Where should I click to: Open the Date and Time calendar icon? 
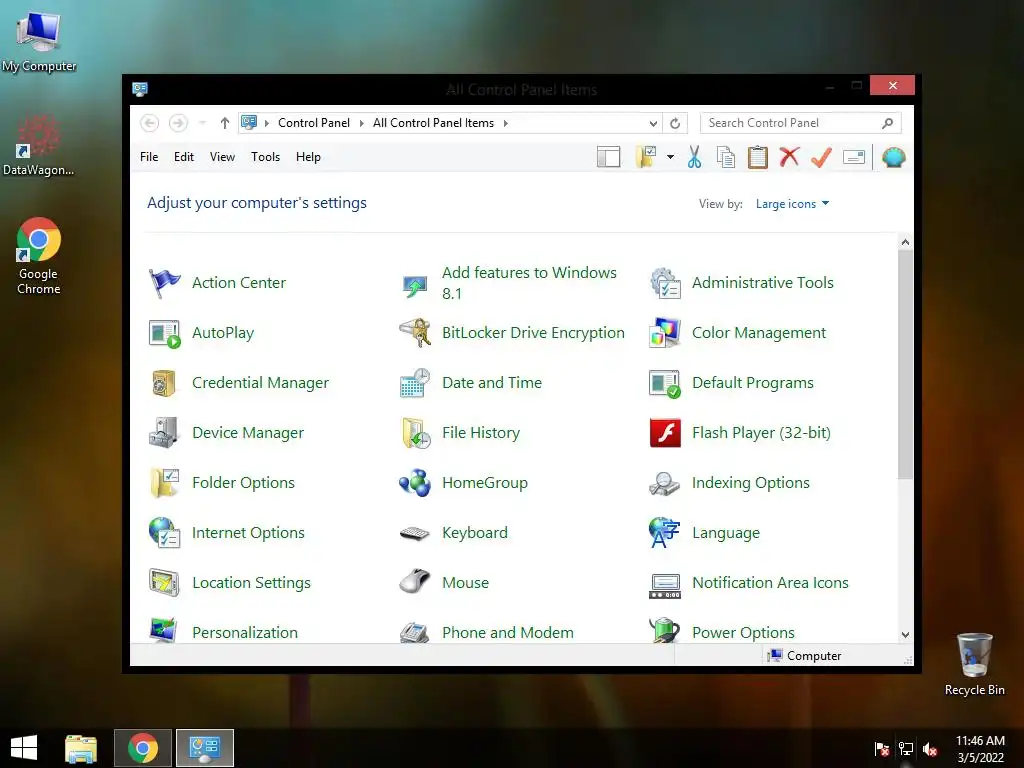415,383
